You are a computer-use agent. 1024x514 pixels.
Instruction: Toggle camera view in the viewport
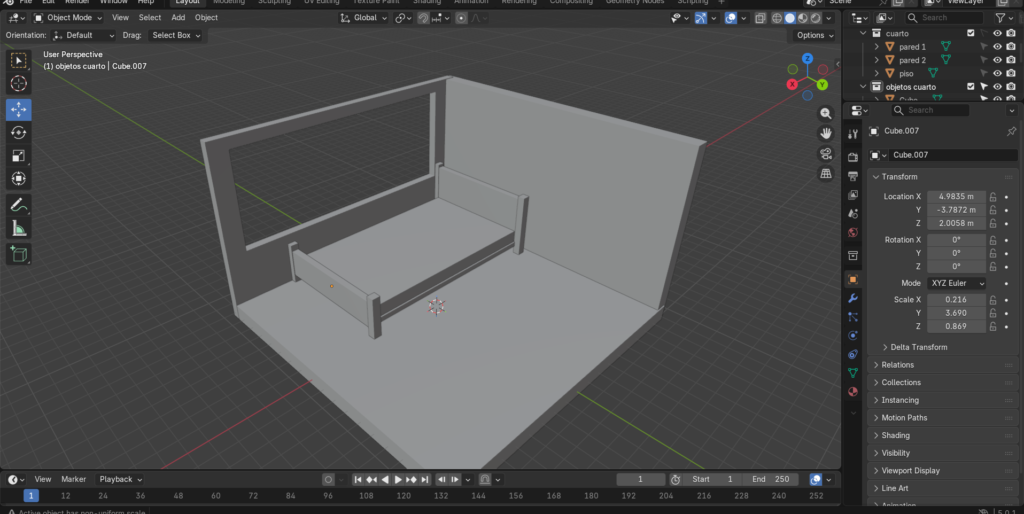pyautogui.click(x=826, y=153)
